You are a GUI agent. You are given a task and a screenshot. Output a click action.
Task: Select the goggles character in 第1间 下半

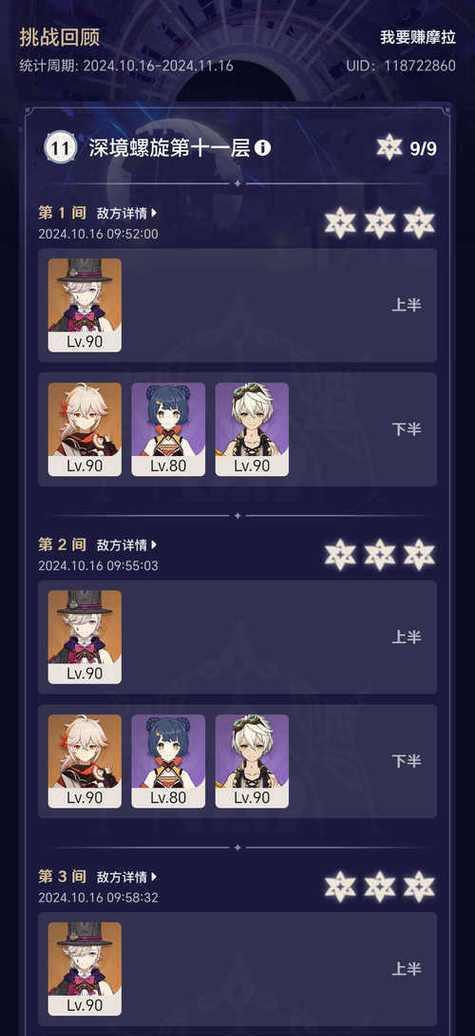pos(252,429)
